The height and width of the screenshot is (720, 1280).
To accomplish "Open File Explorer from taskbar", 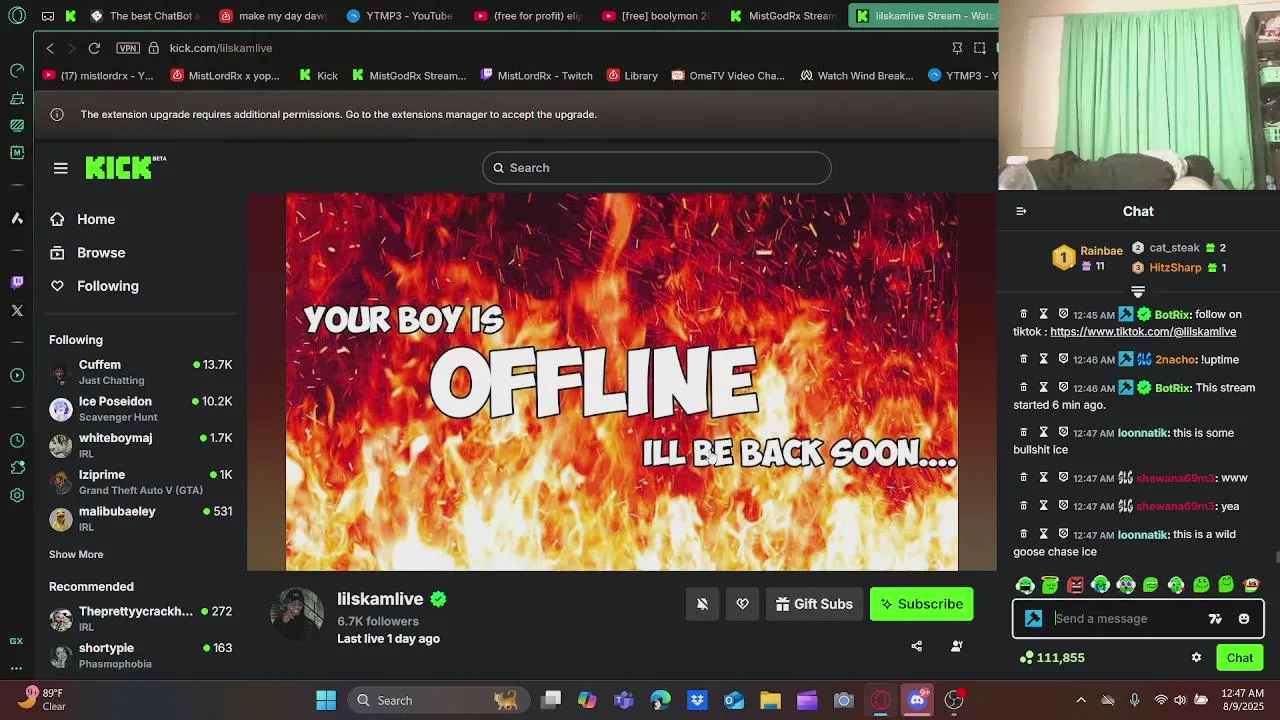I will 770,700.
